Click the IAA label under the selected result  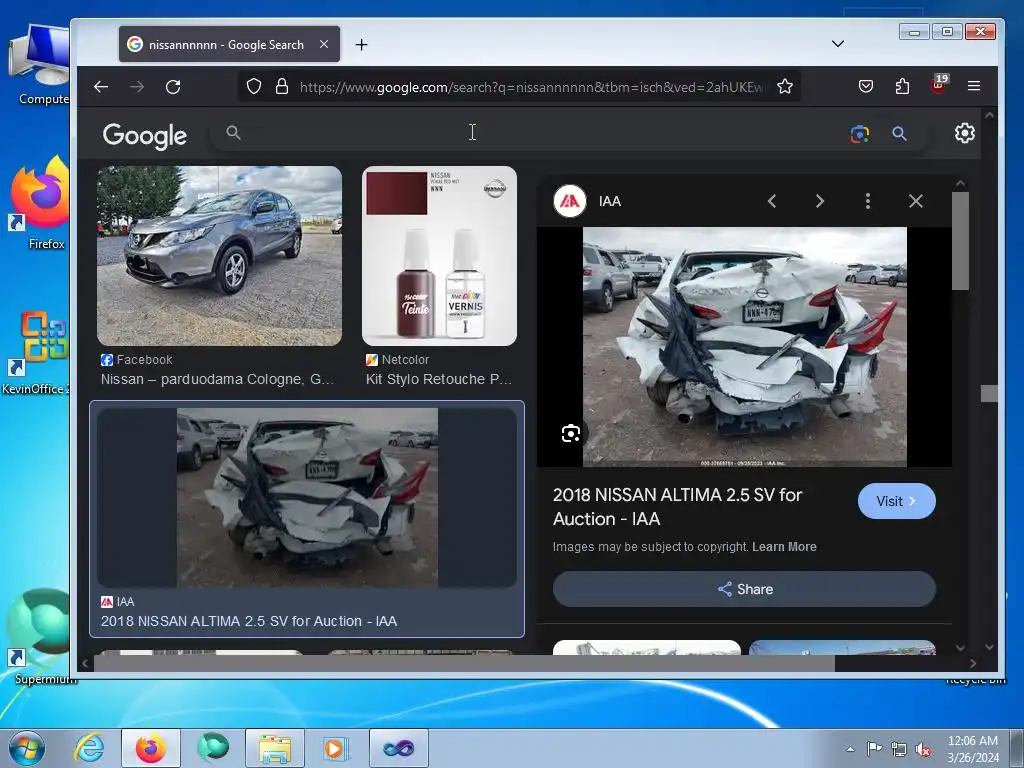[118, 601]
